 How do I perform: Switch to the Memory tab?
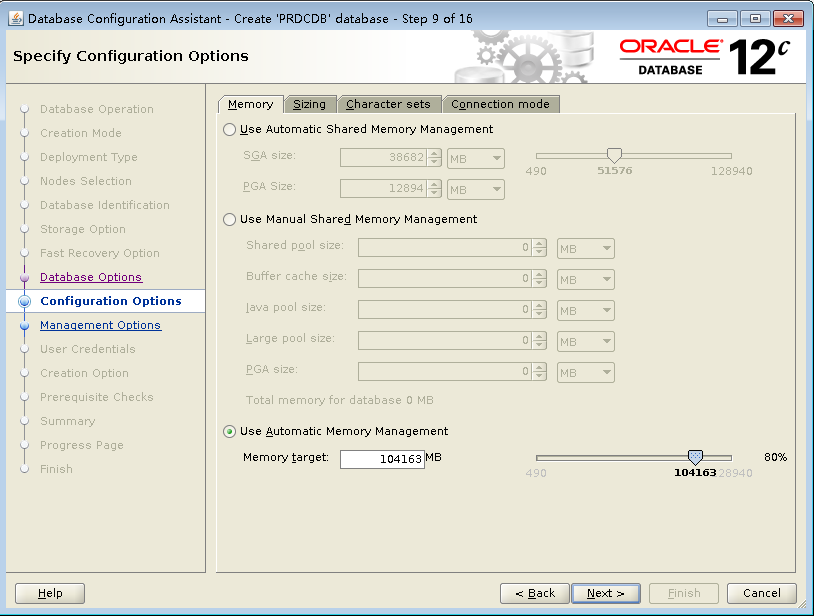point(250,104)
